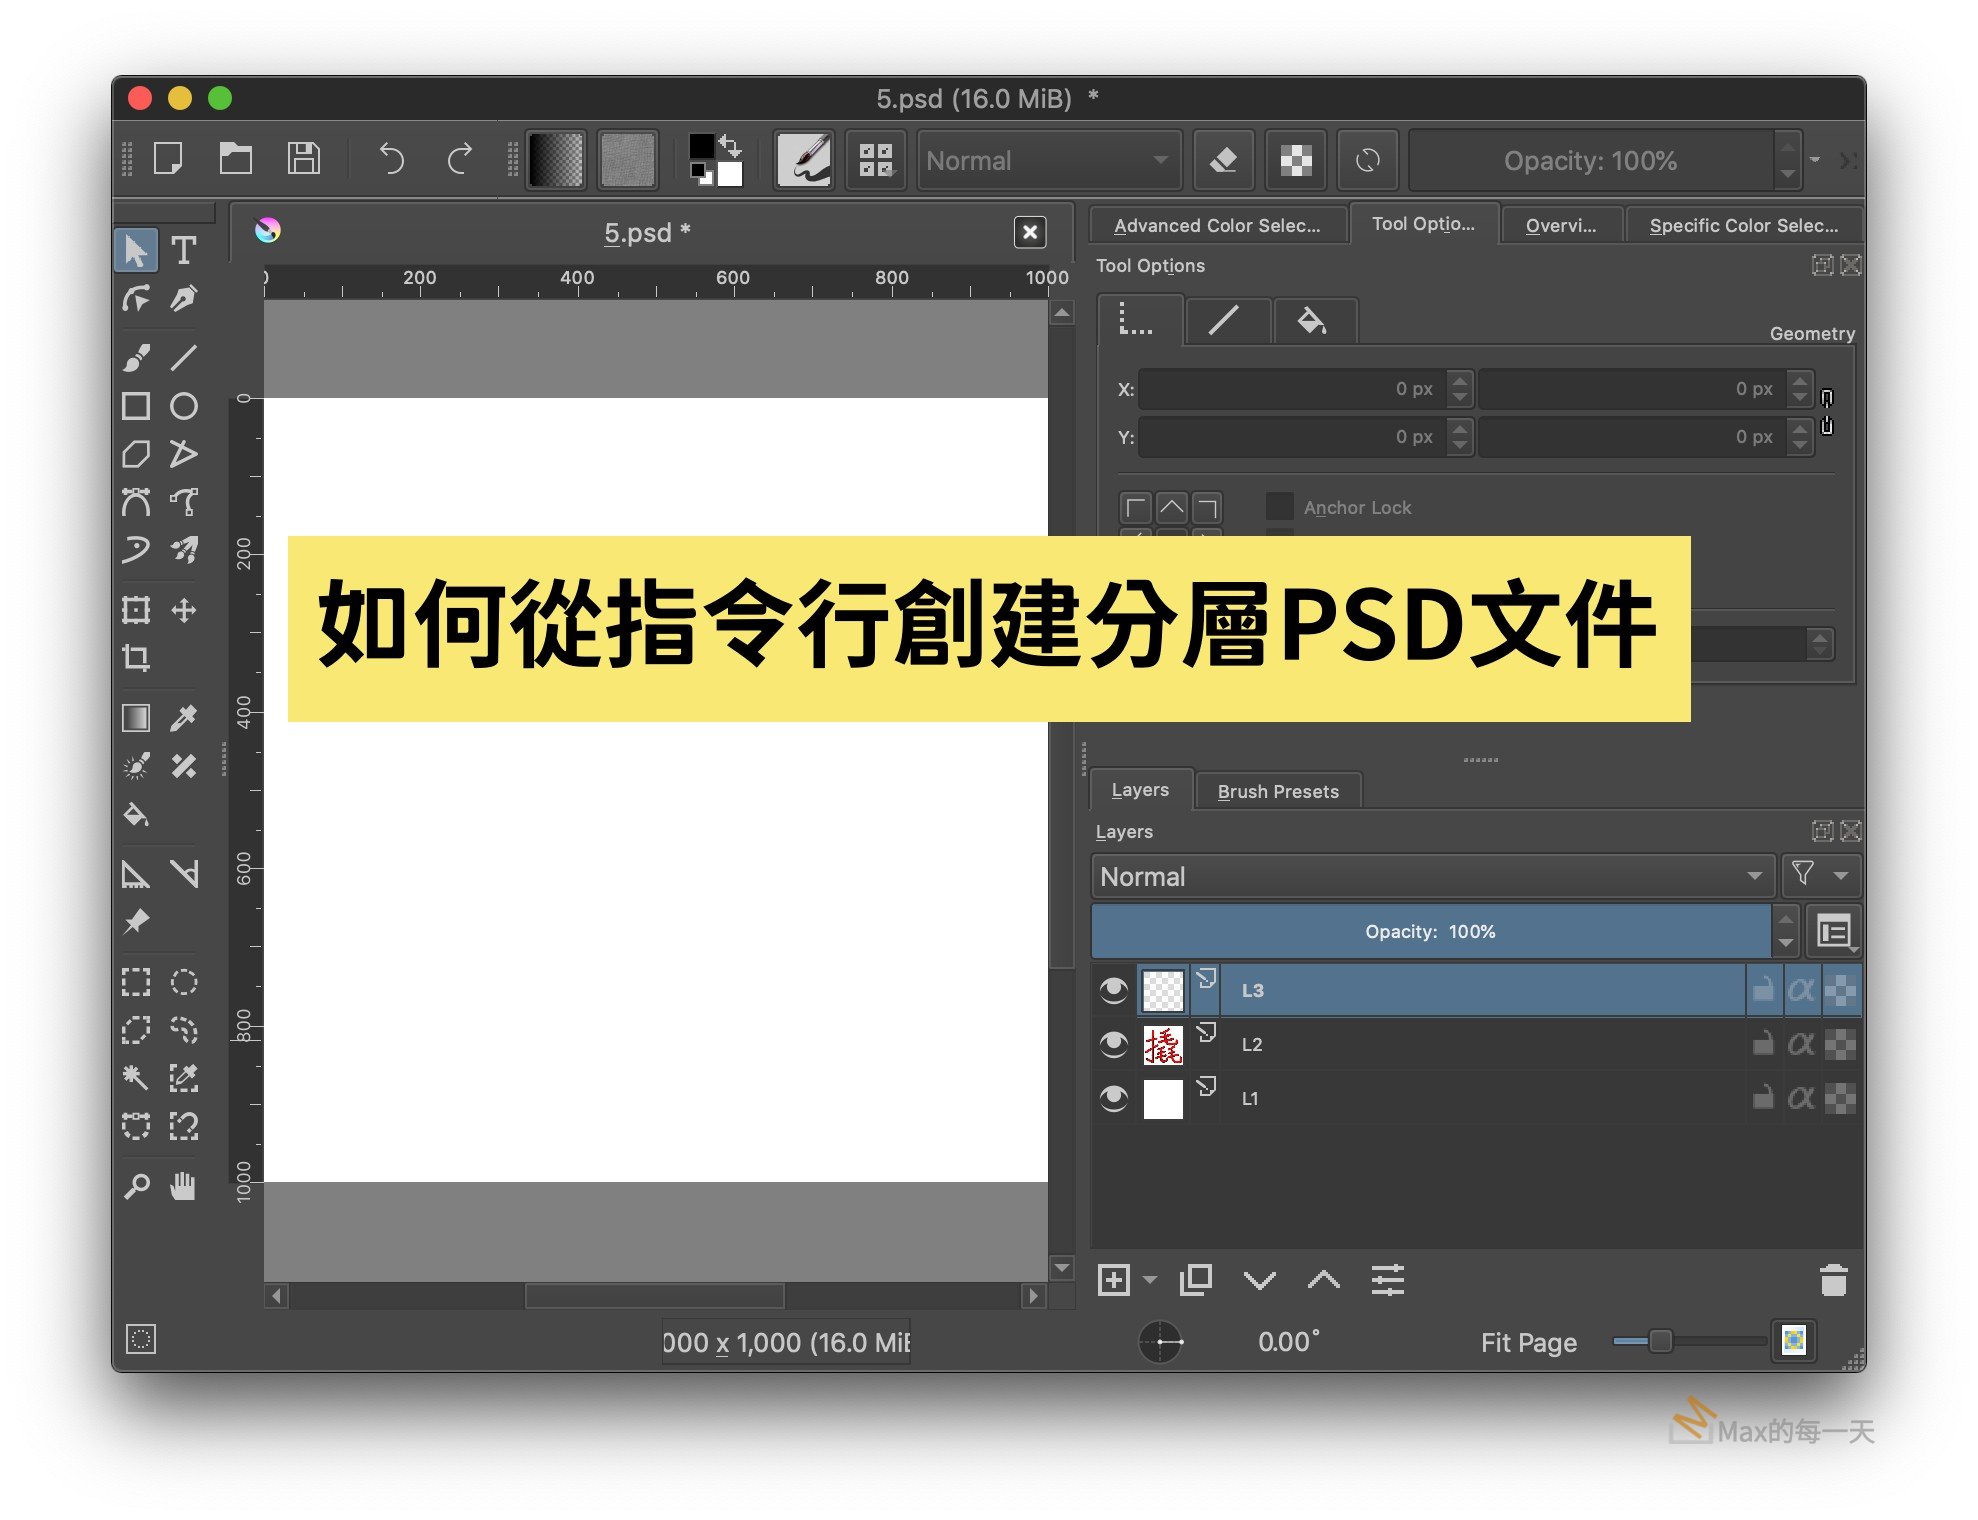Expand the add layer dropdown arrow
1978x1520 pixels.
[1150, 1280]
